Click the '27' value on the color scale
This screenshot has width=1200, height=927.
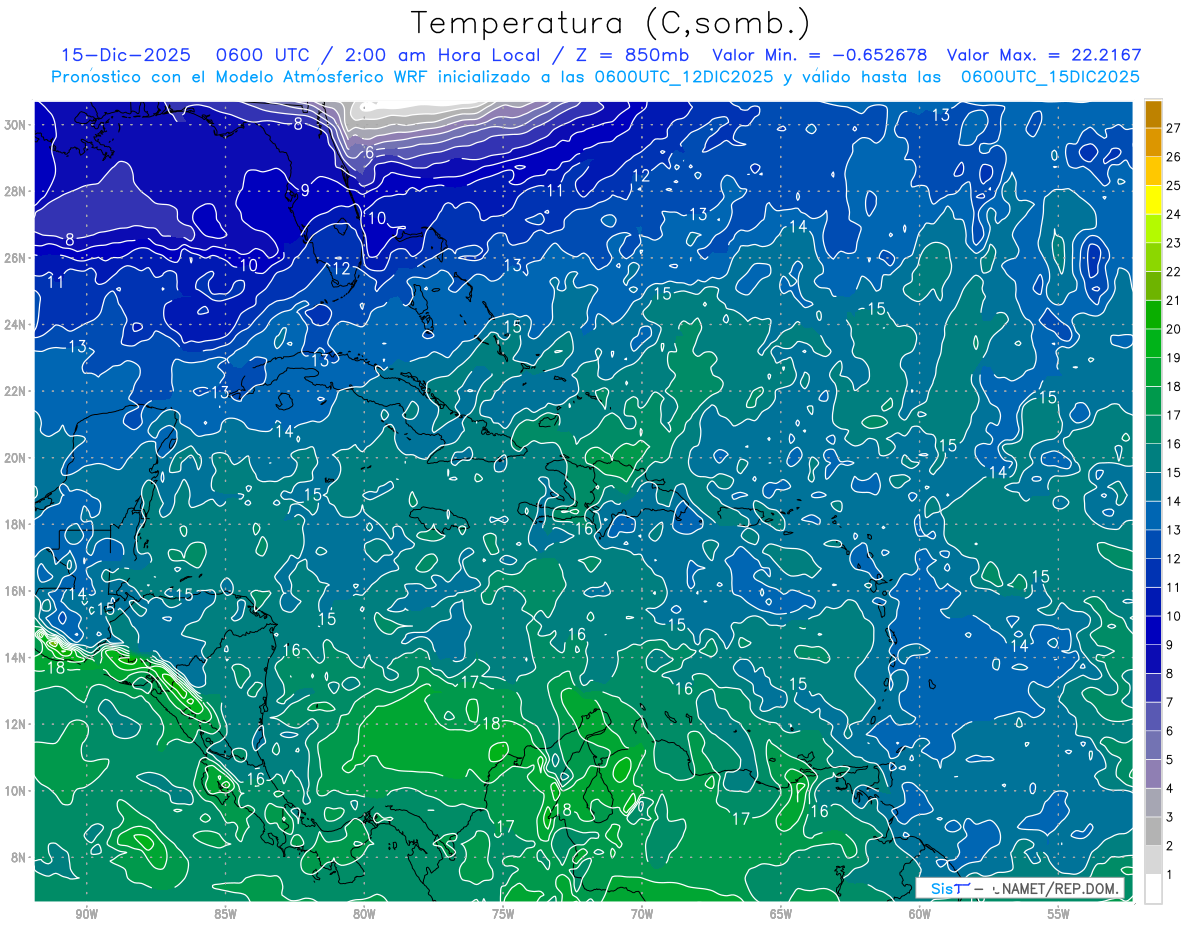[x=1174, y=128]
